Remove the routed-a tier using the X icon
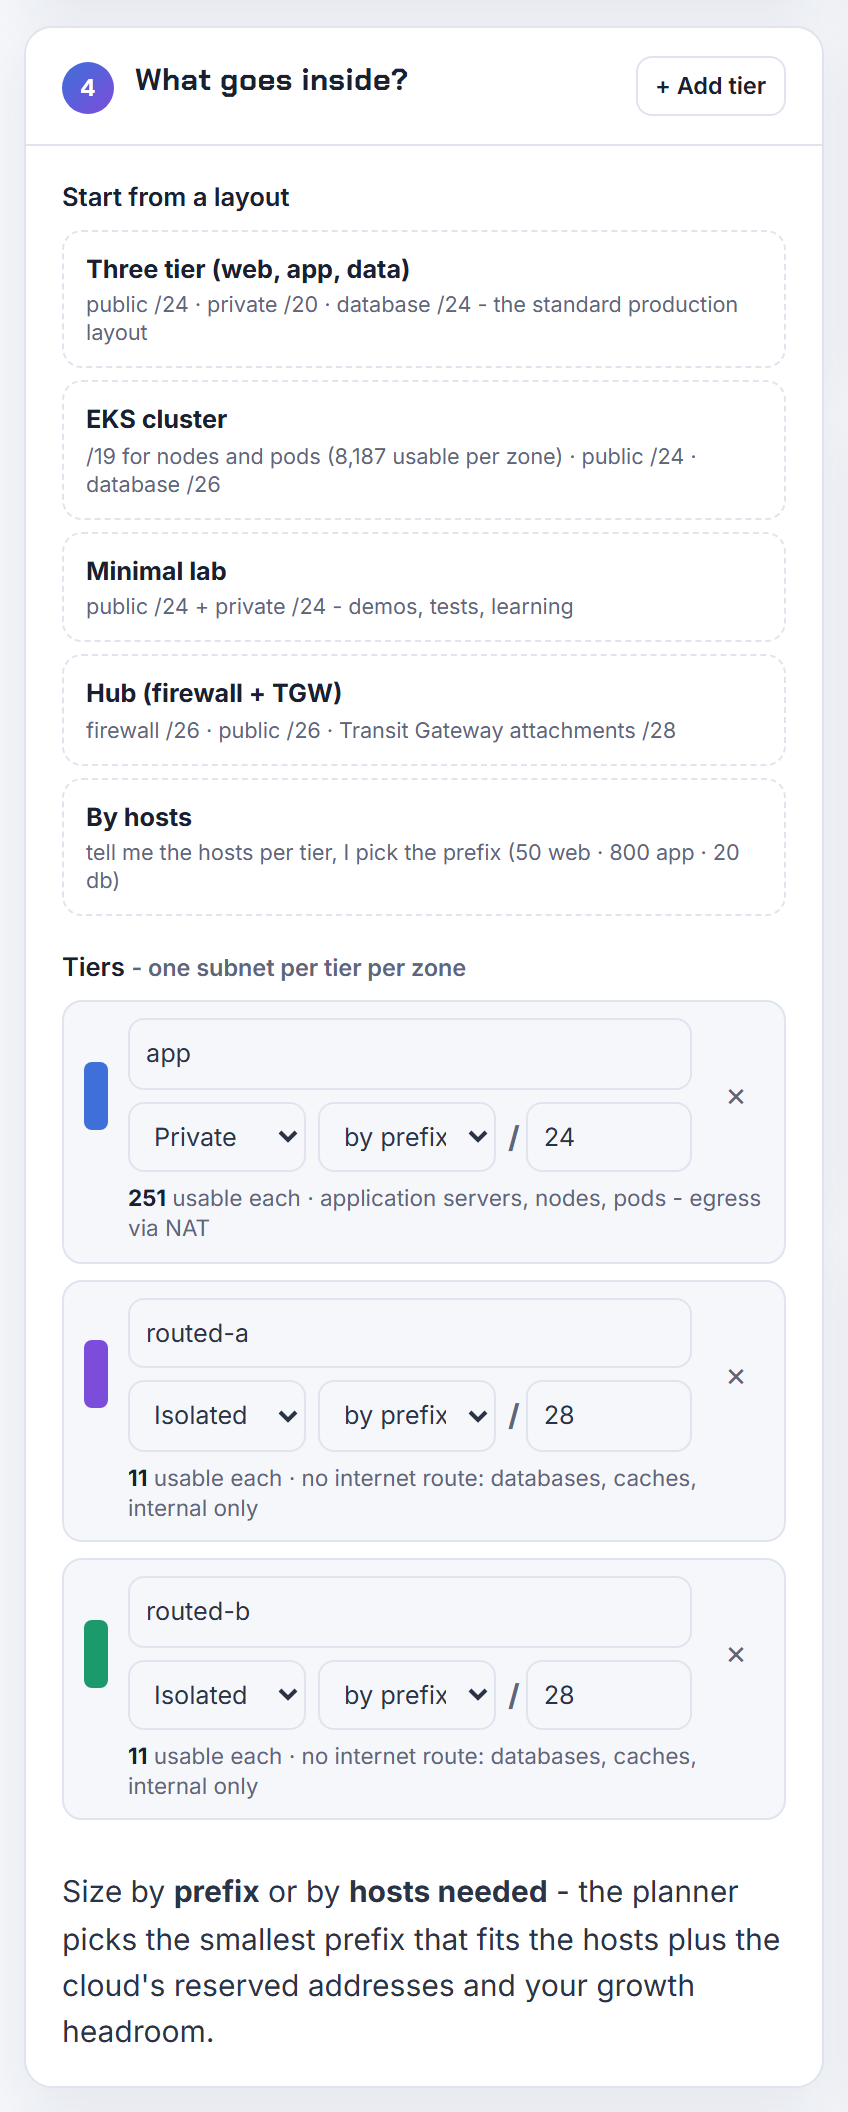 point(736,1377)
